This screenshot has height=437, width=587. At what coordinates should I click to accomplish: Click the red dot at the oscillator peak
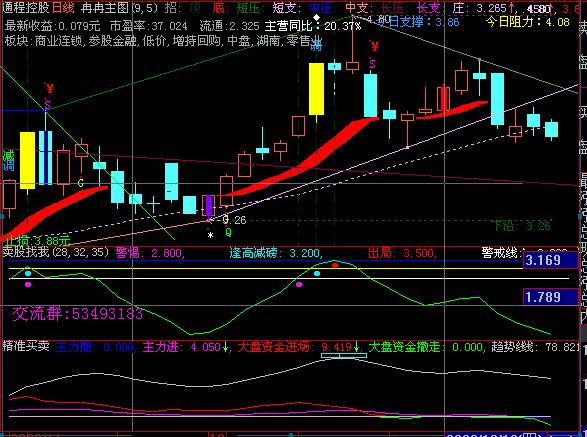click(x=335, y=265)
